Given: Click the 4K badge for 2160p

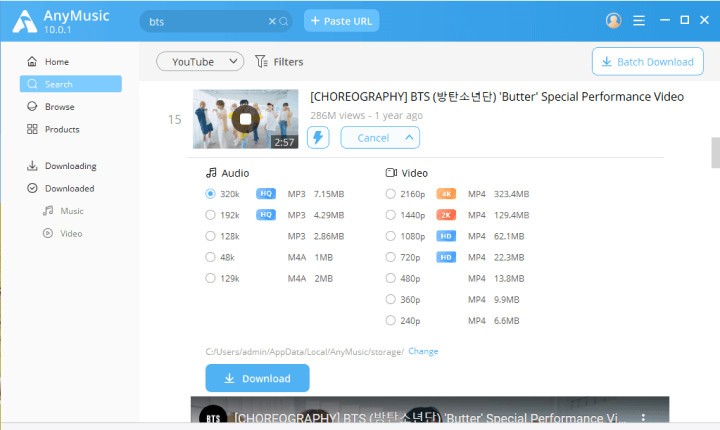Looking at the screenshot, I should (446, 194).
